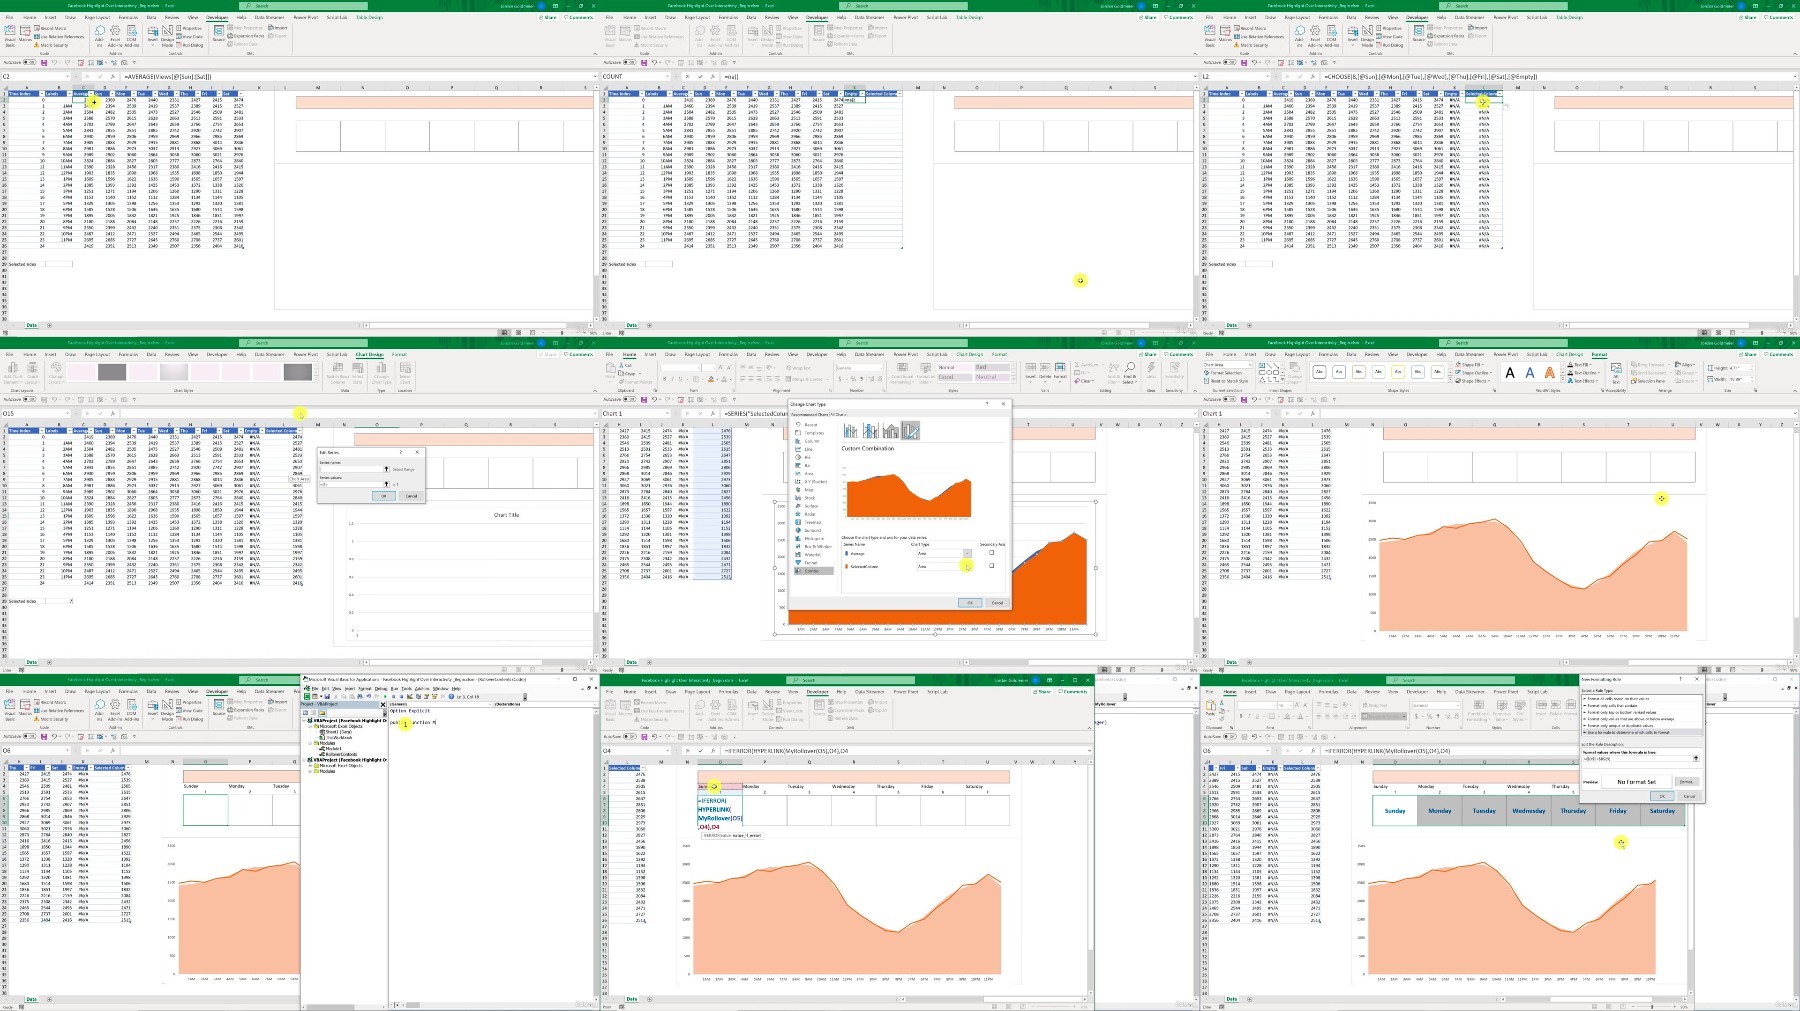Open (General) object dropdown in VBA code window
Screen dimensions: 1800x1011
tap(490, 704)
